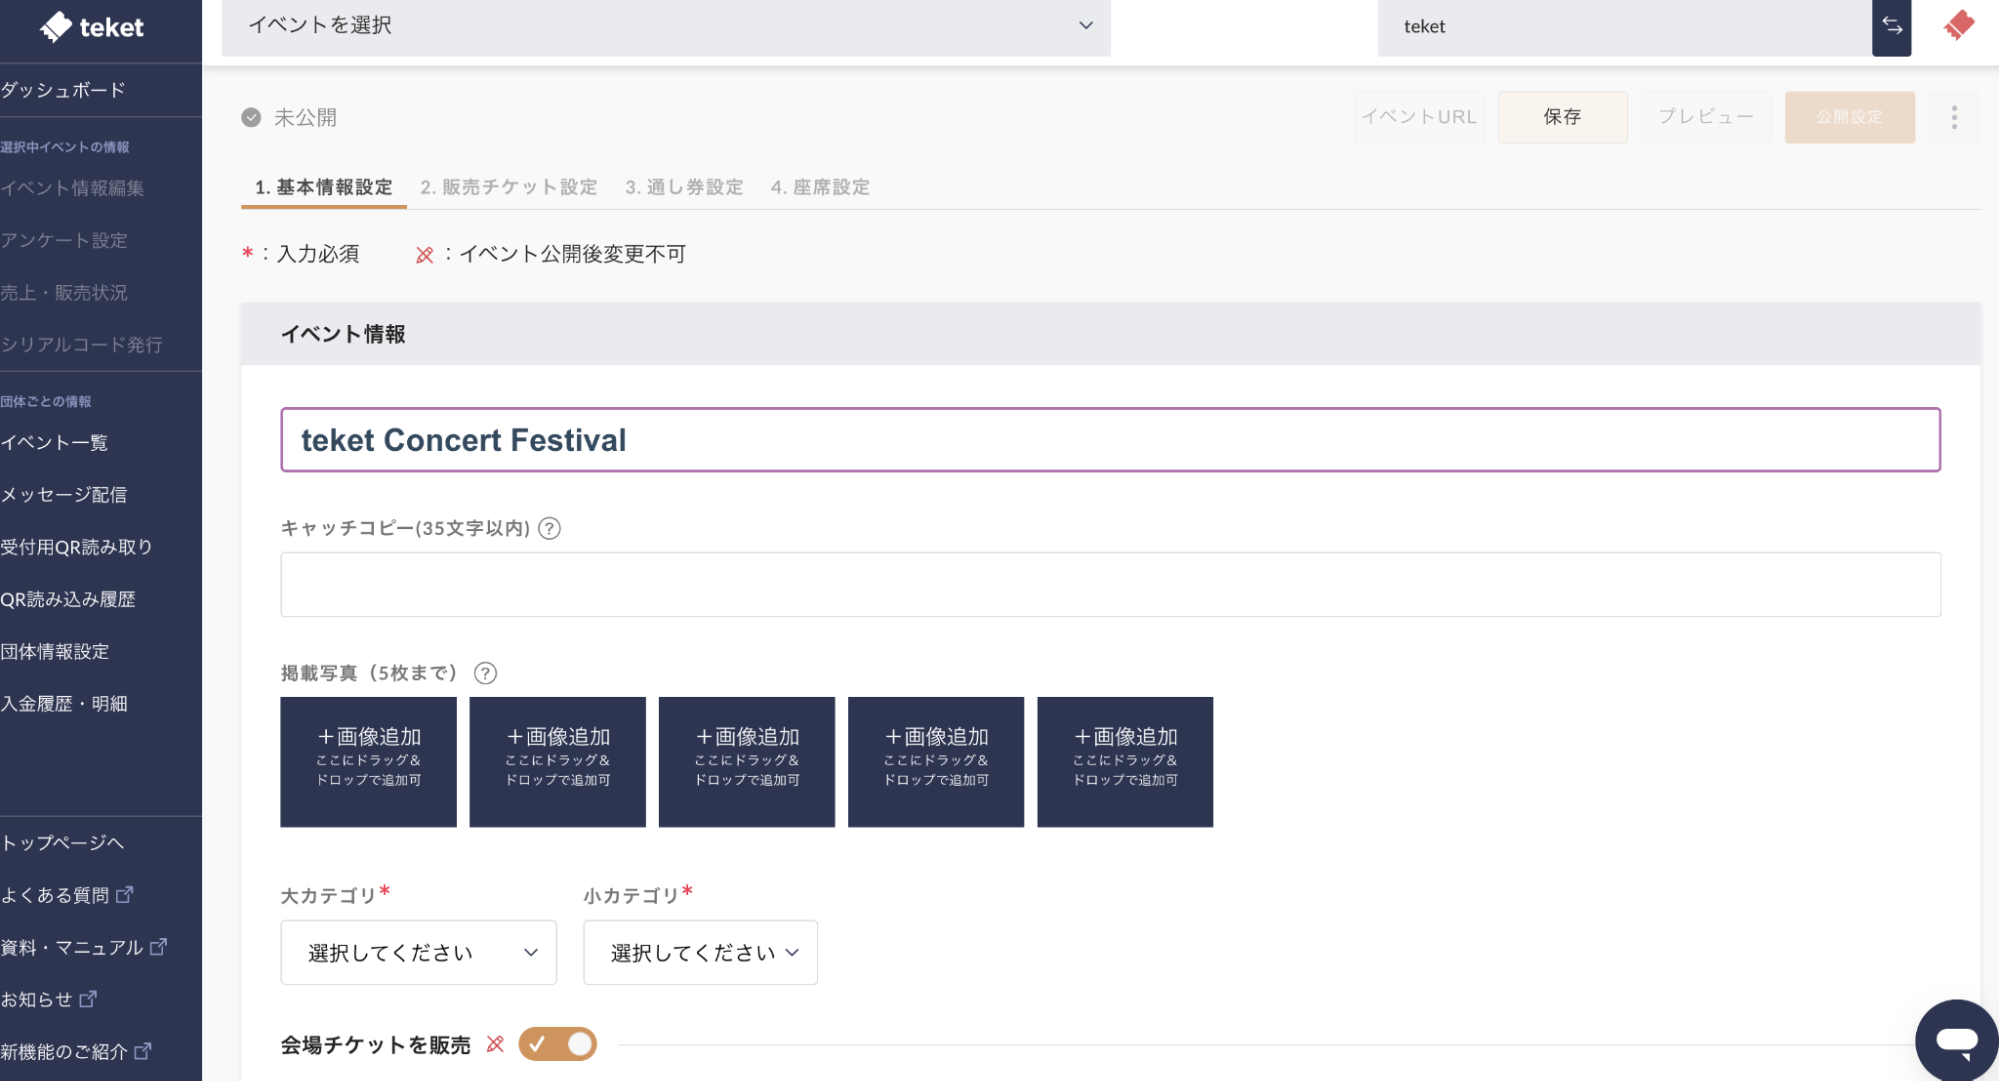Open the three-dot more options menu
The width and height of the screenshot is (1999, 1081).
[x=1954, y=117]
